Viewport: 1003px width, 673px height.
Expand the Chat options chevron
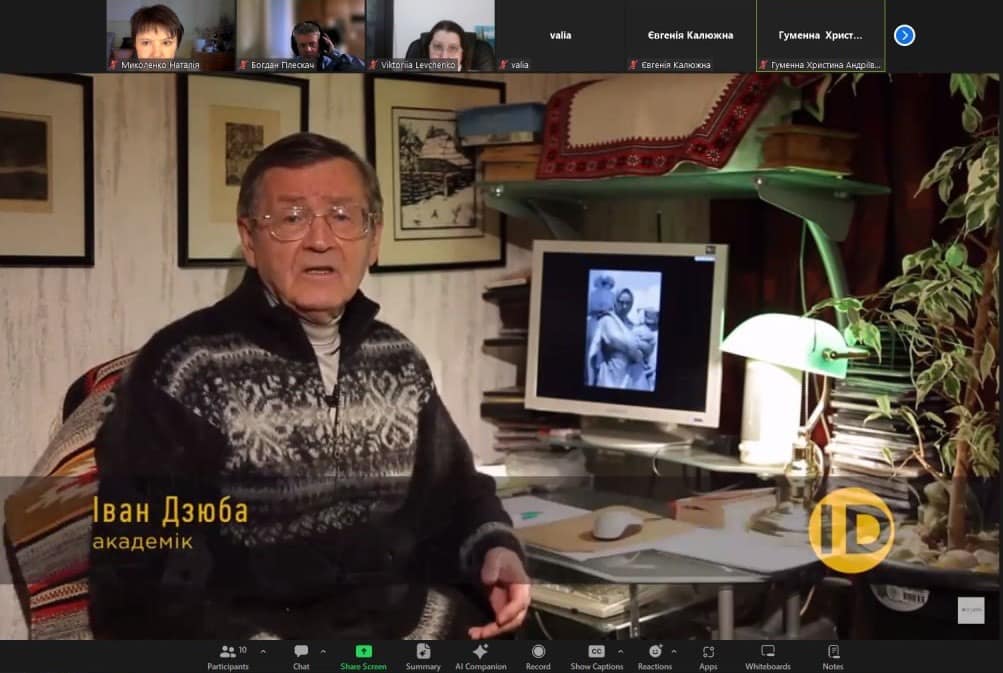323,650
